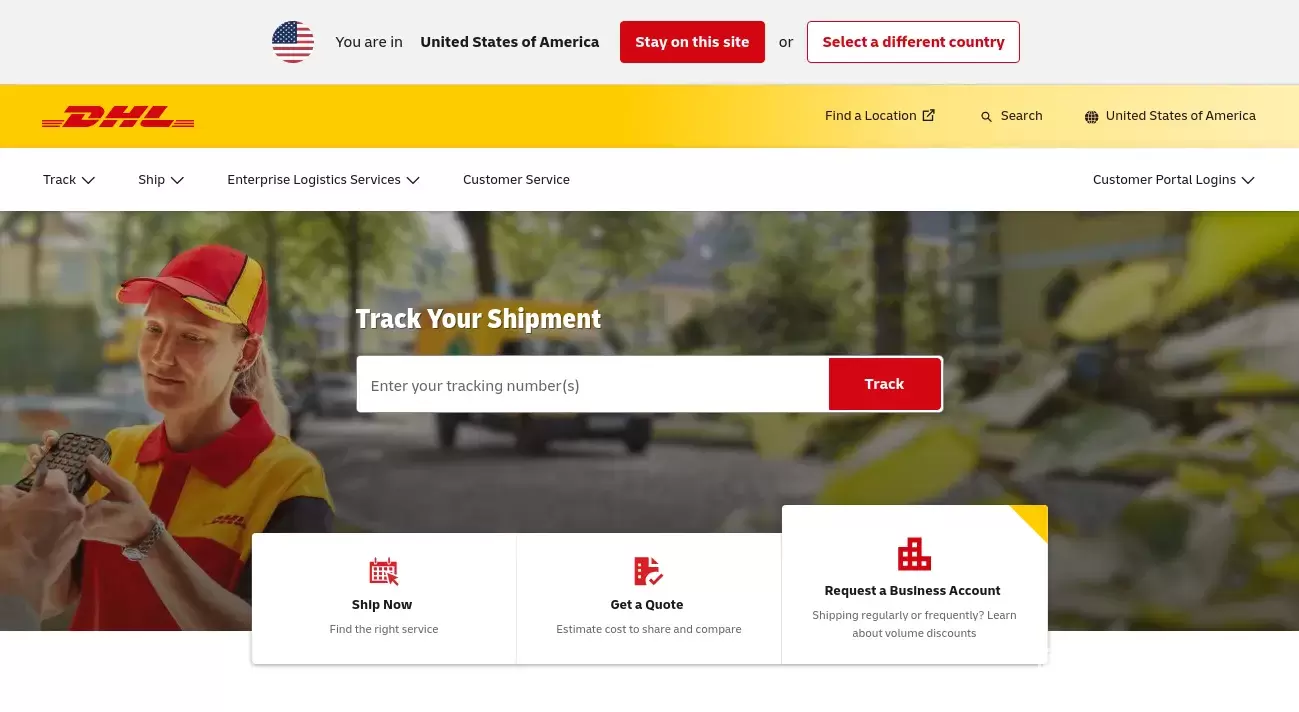
Task: Click the tracking number input field
Action: [x=593, y=384]
